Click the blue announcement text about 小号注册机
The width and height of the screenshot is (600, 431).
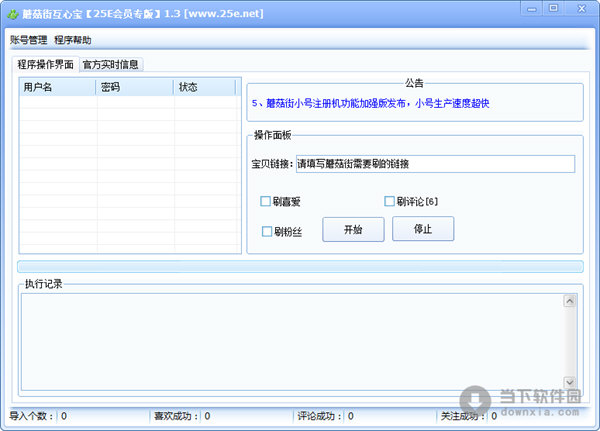click(x=370, y=103)
